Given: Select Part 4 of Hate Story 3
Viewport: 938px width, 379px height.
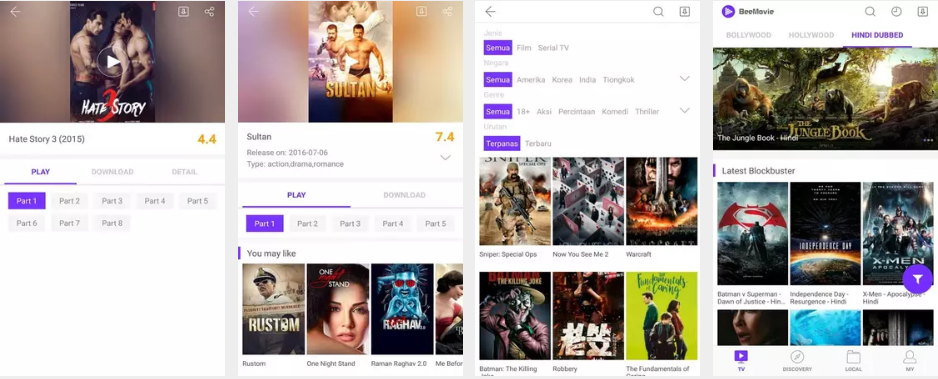Looking at the screenshot, I should click(x=155, y=201).
